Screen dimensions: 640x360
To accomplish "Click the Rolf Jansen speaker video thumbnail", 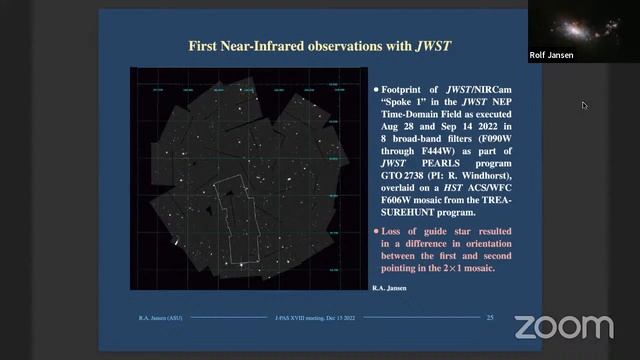I will [584, 31].
